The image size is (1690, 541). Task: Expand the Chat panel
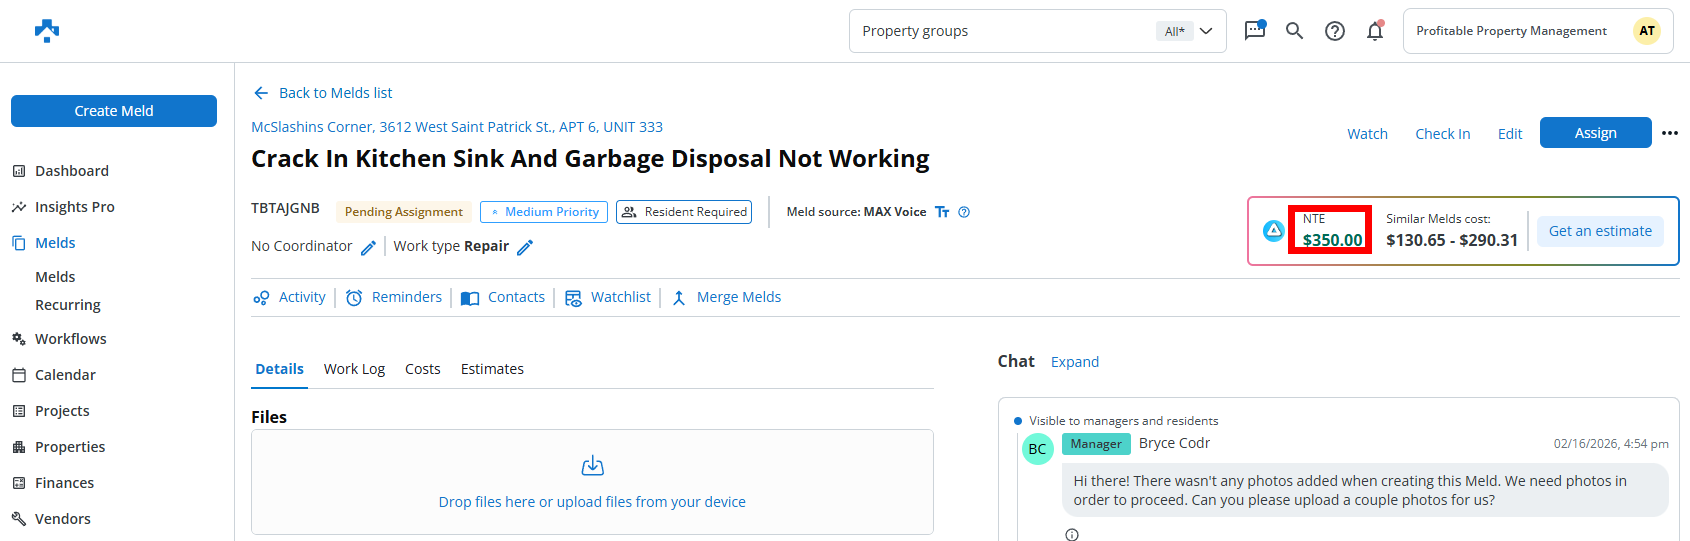(1074, 362)
